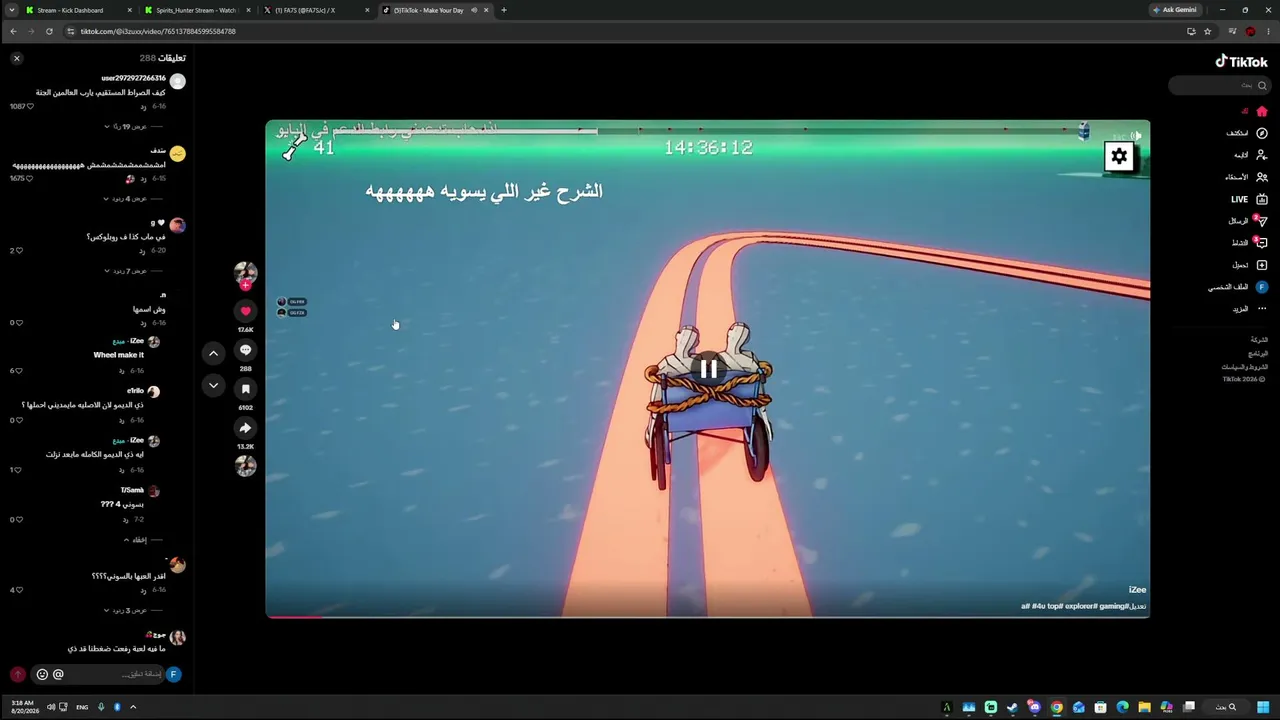Screen dimensions: 1280x720
Task: Insert a mention with the @ icon
Action: point(58,674)
